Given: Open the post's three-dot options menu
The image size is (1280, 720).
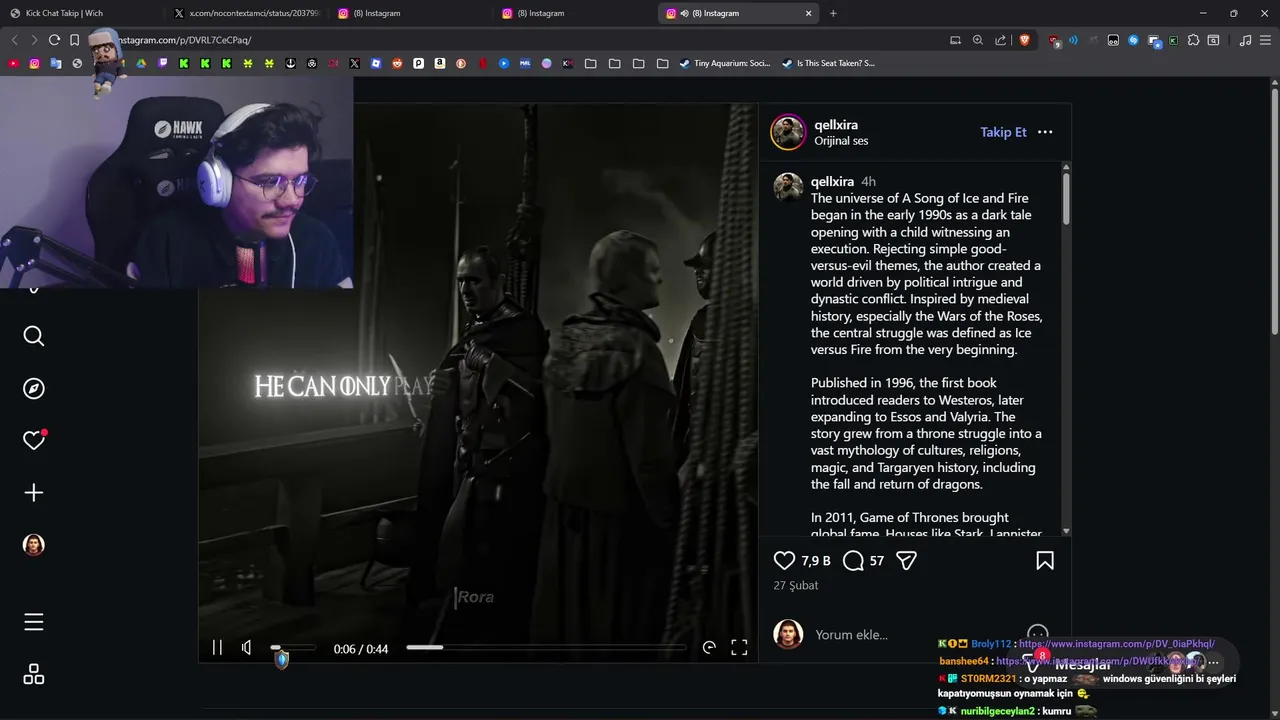Looking at the screenshot, I should point(1045,132).
